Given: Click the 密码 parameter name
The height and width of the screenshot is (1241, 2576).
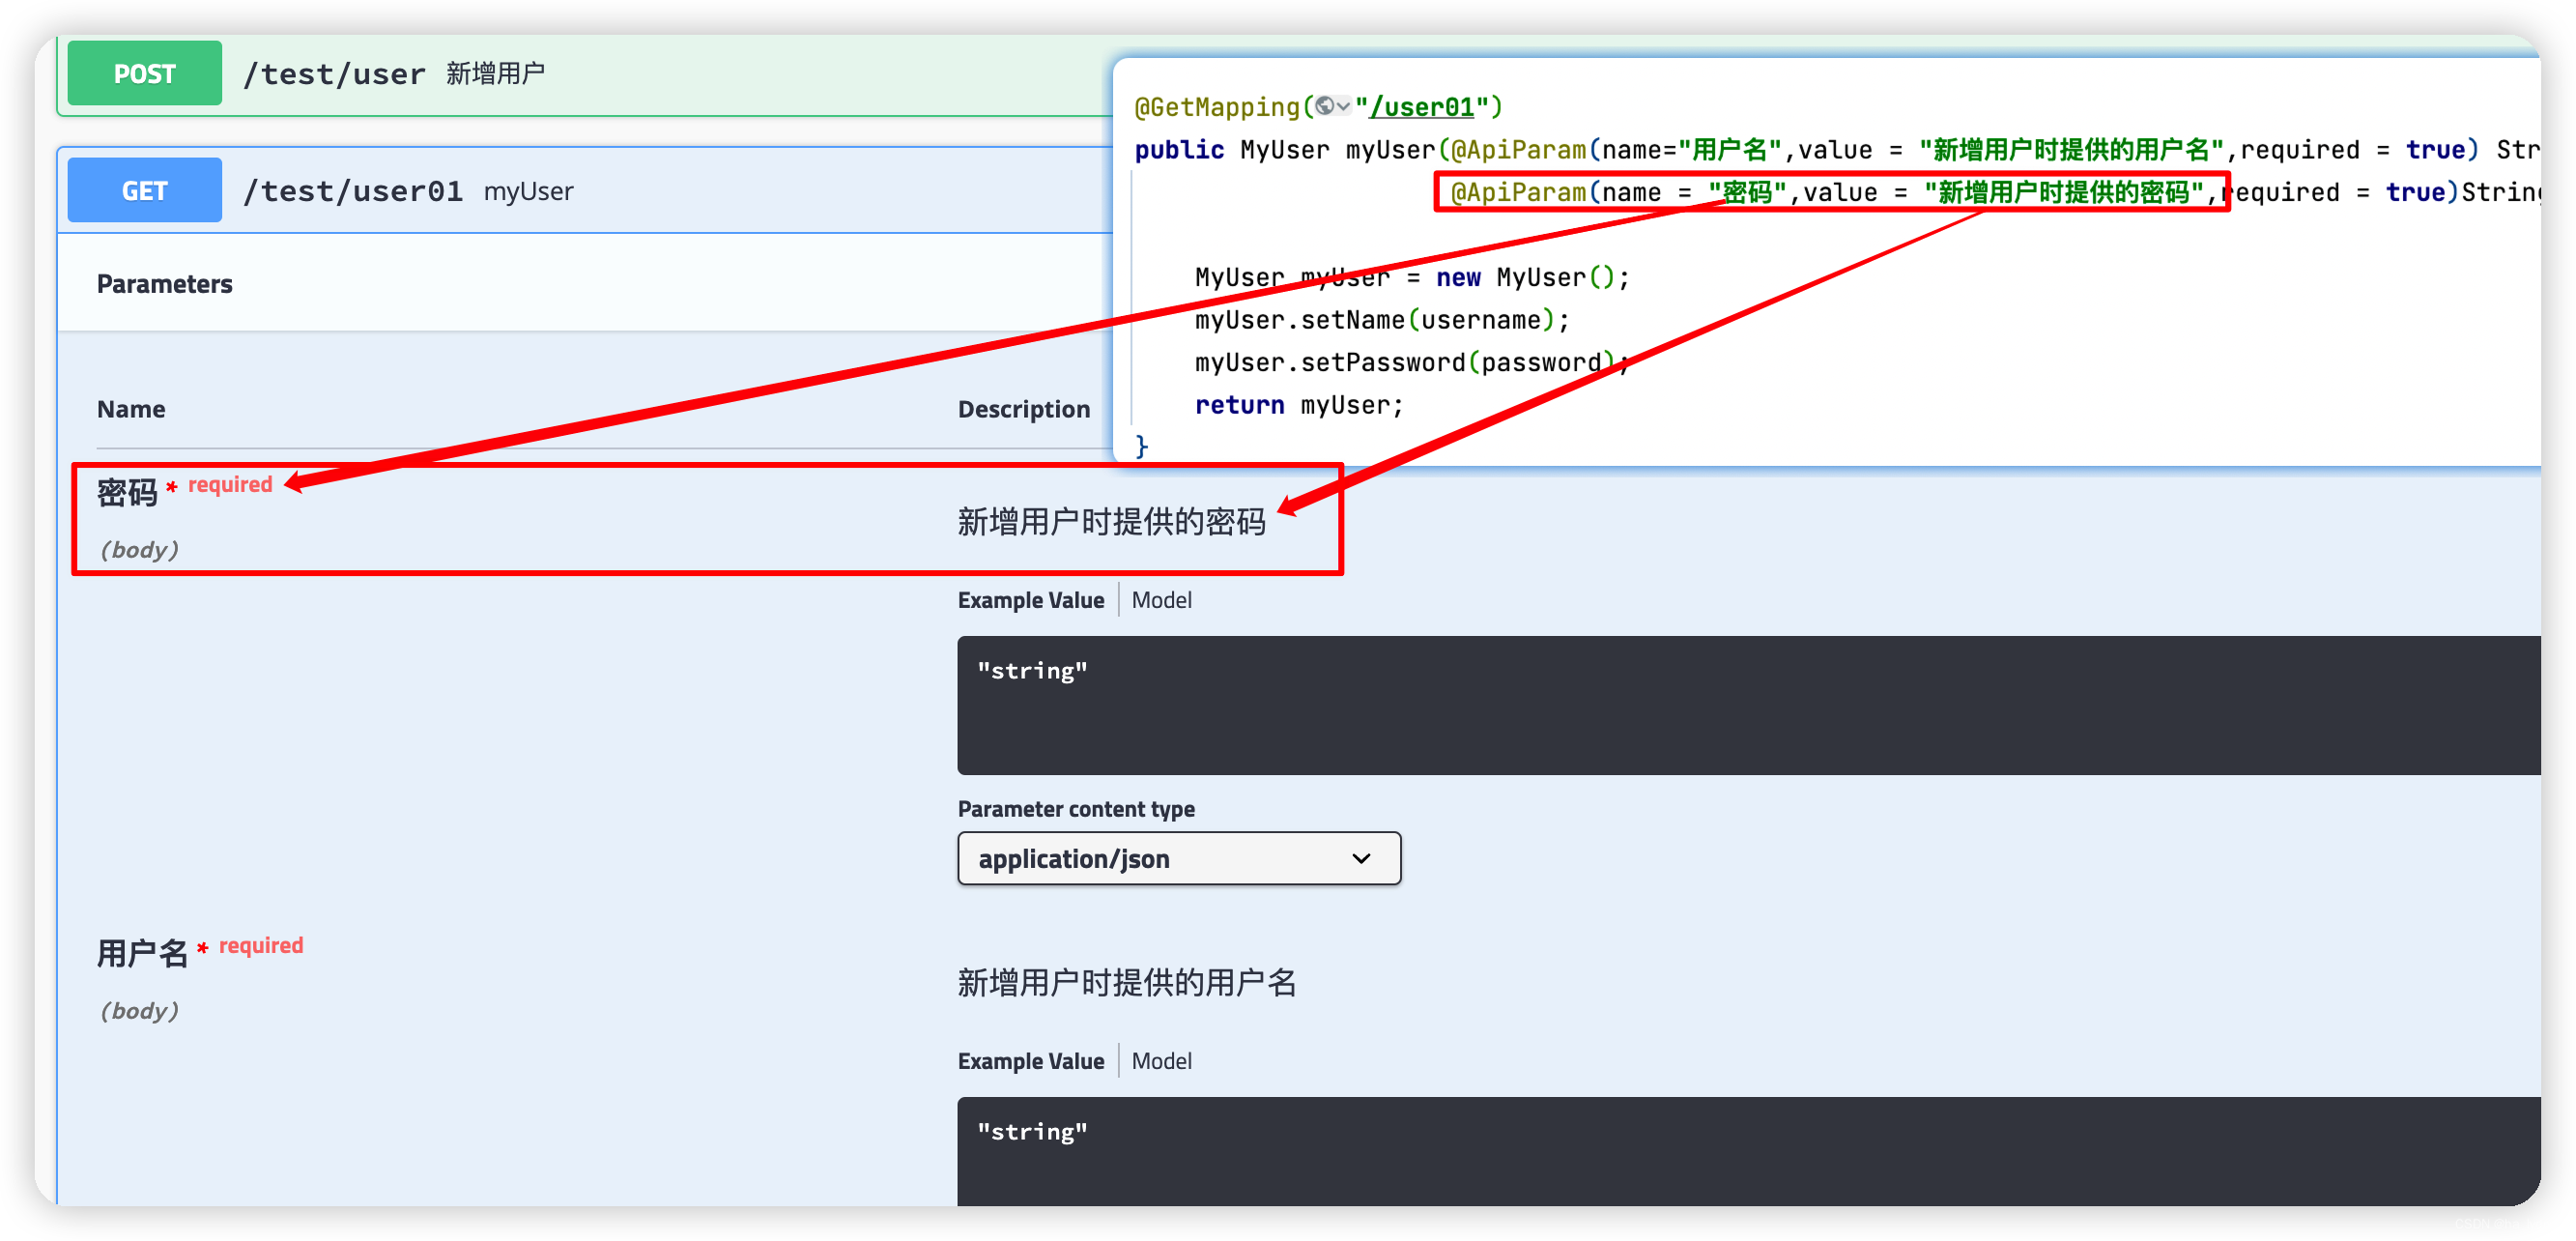Looking at the screenshot, I should (127, 492).
